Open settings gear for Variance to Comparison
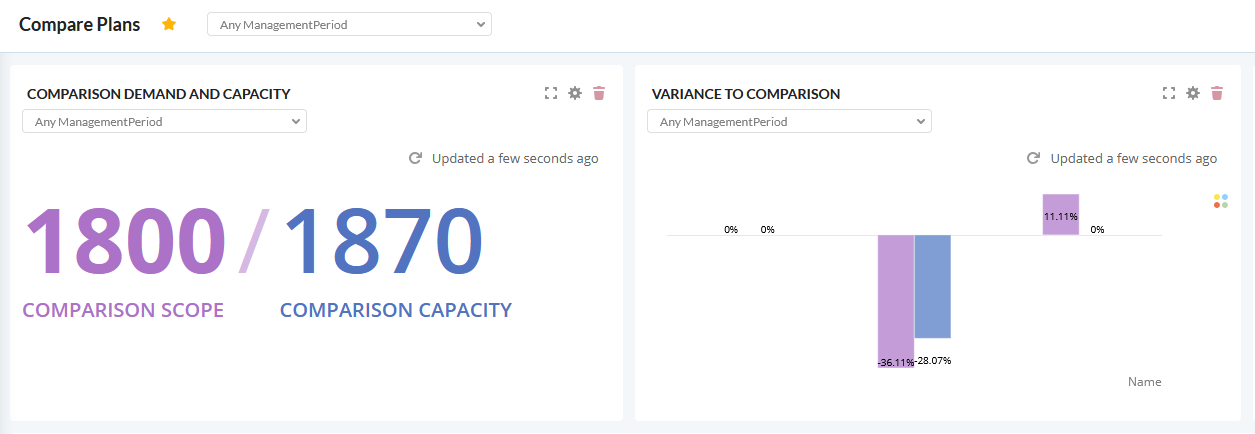The width and height of the screenshot is (1255, 434). pos(1193,93)
